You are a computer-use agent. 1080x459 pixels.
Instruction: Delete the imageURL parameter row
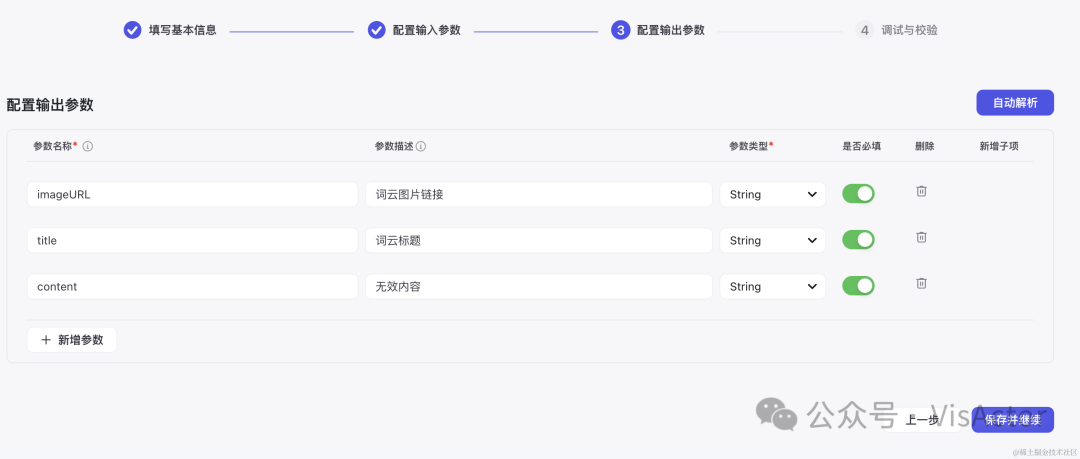(x=921, y=192)
